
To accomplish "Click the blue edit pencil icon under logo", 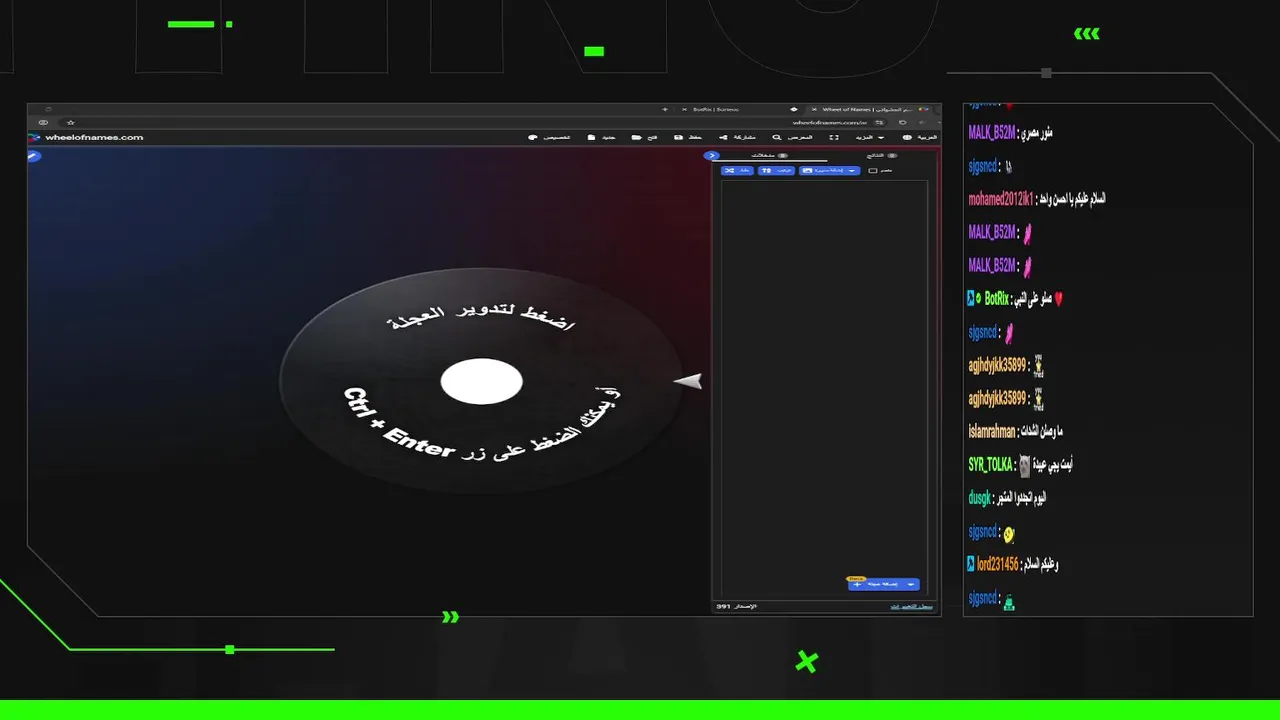I will [x=33, y=156].
